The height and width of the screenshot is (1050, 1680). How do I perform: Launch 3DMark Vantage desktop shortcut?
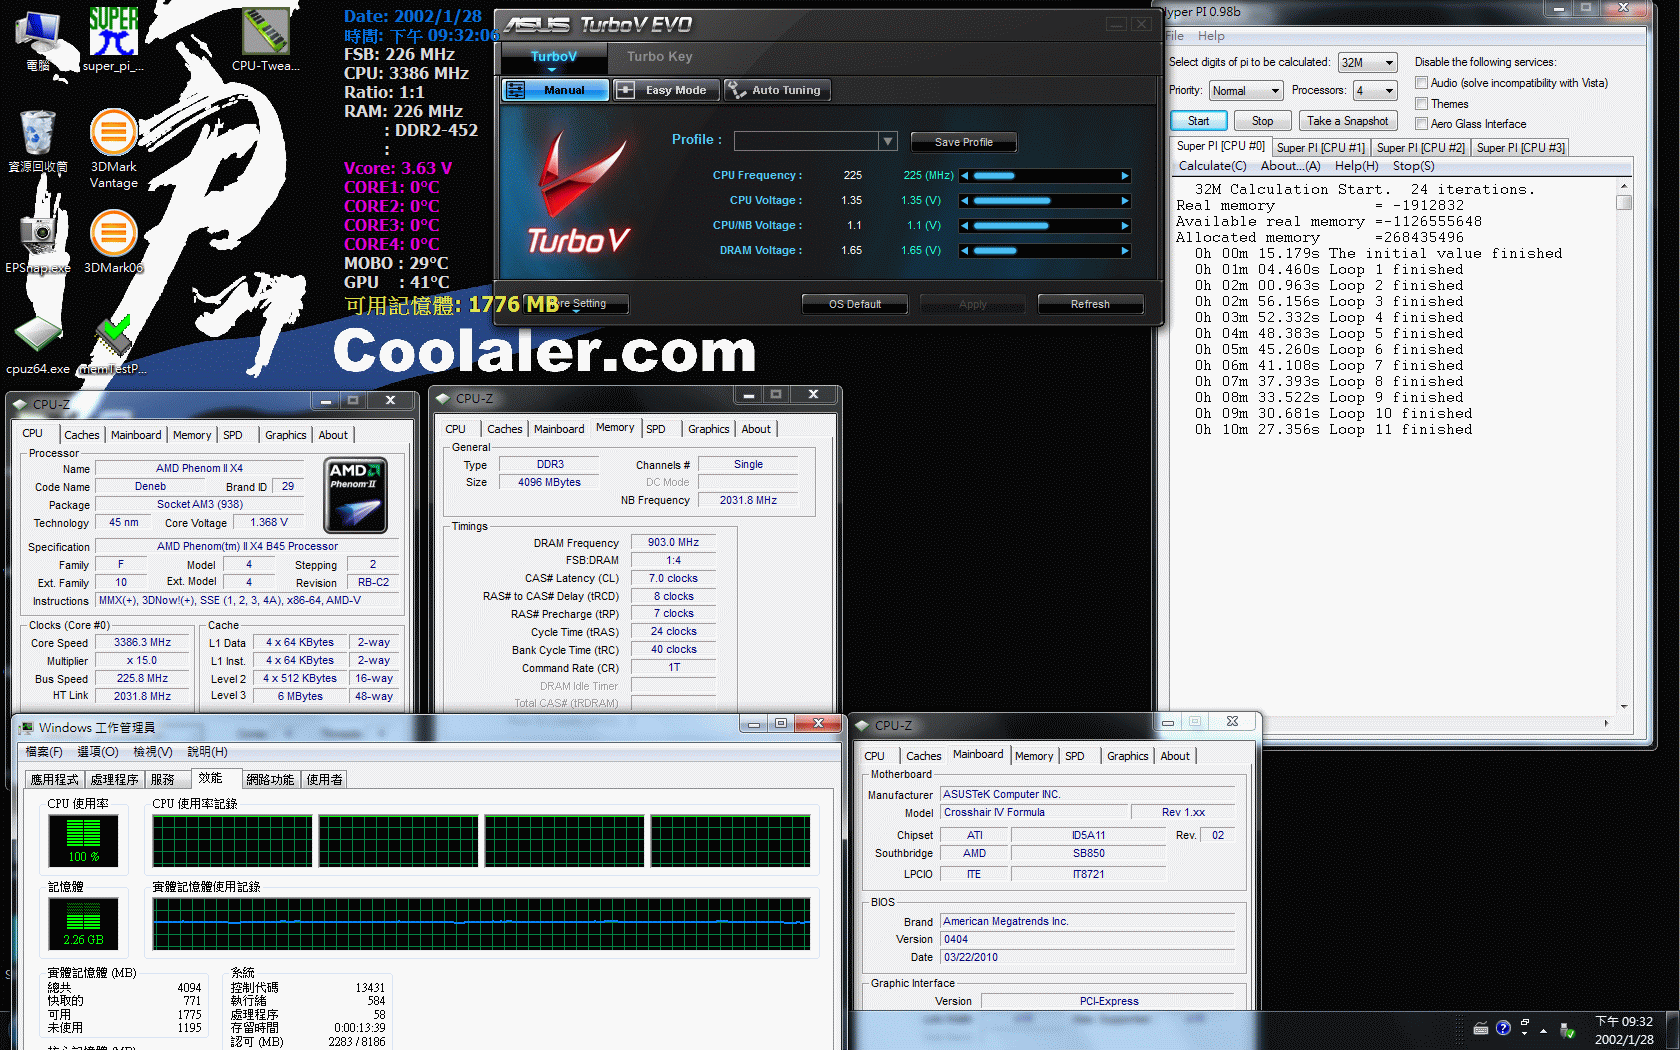[x=113, y=133]
